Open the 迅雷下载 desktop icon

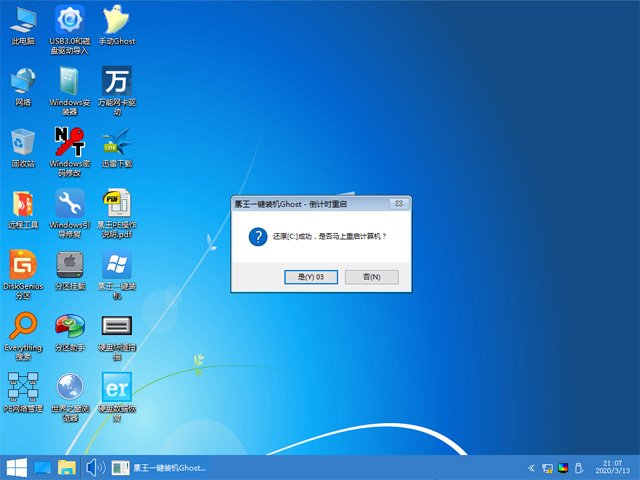pyautogui.click(x=116, y=141)
